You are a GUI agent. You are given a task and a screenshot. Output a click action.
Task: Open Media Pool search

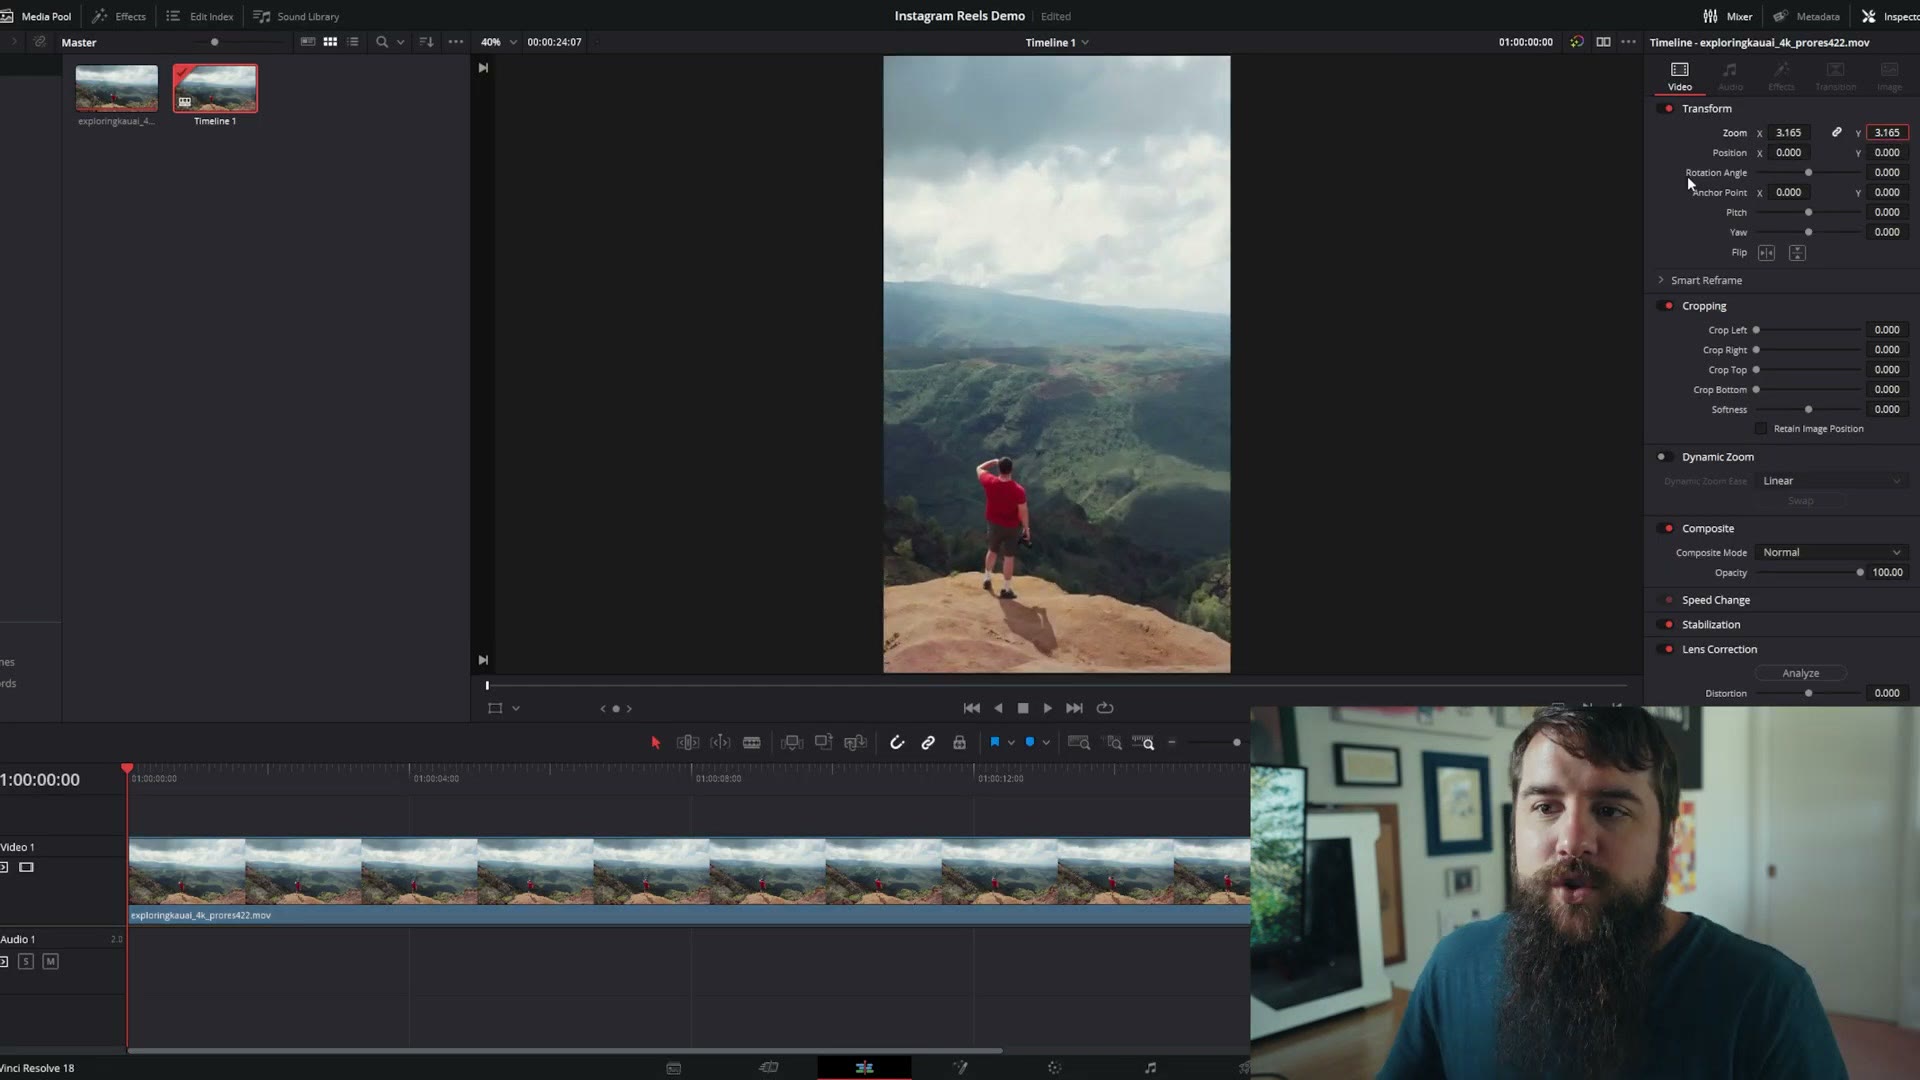tap(382, 42)
